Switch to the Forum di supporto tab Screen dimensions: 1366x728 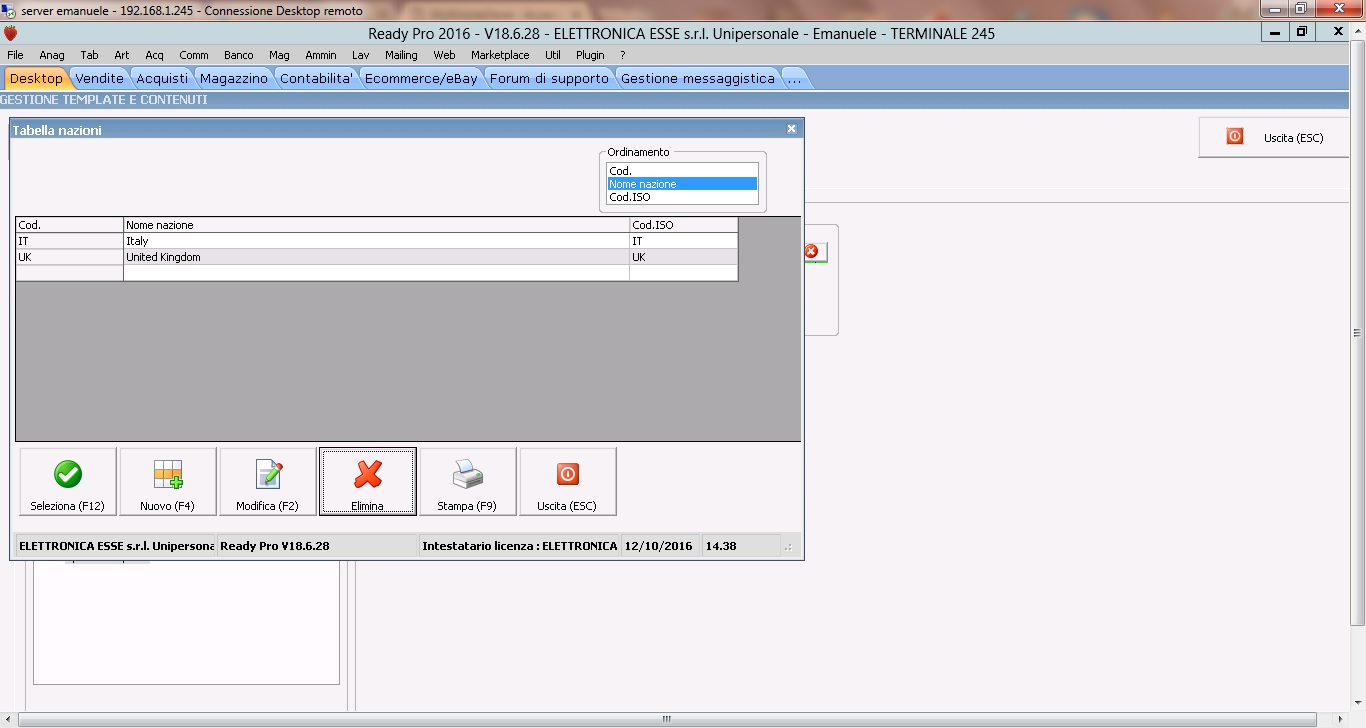(x=549, y=78)
